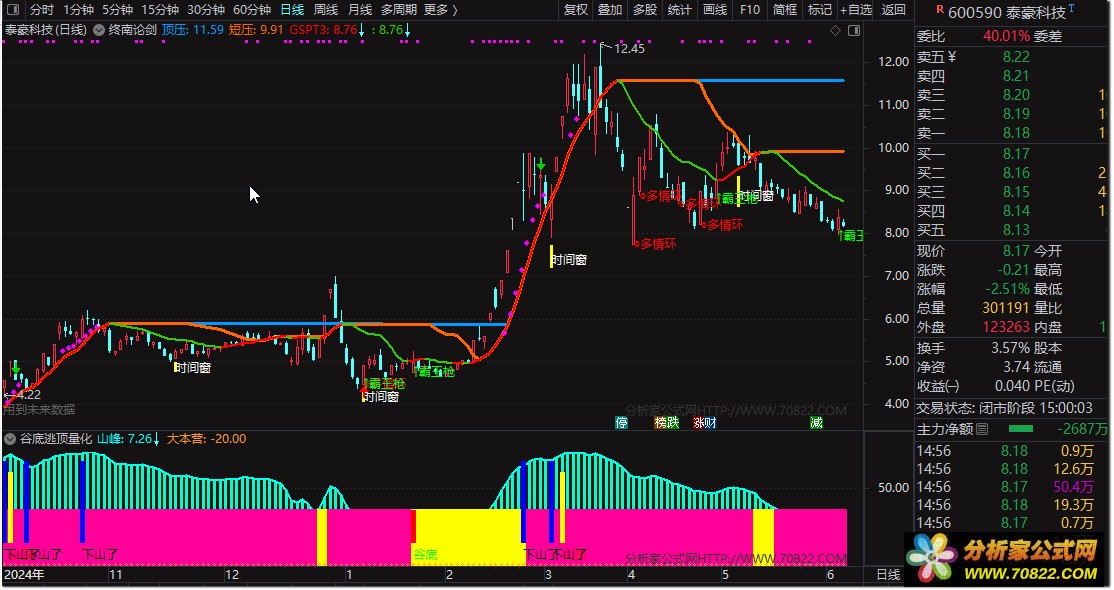Open 多股 multi-stock view
This screenshot has height=590, width=1114.
645,10
